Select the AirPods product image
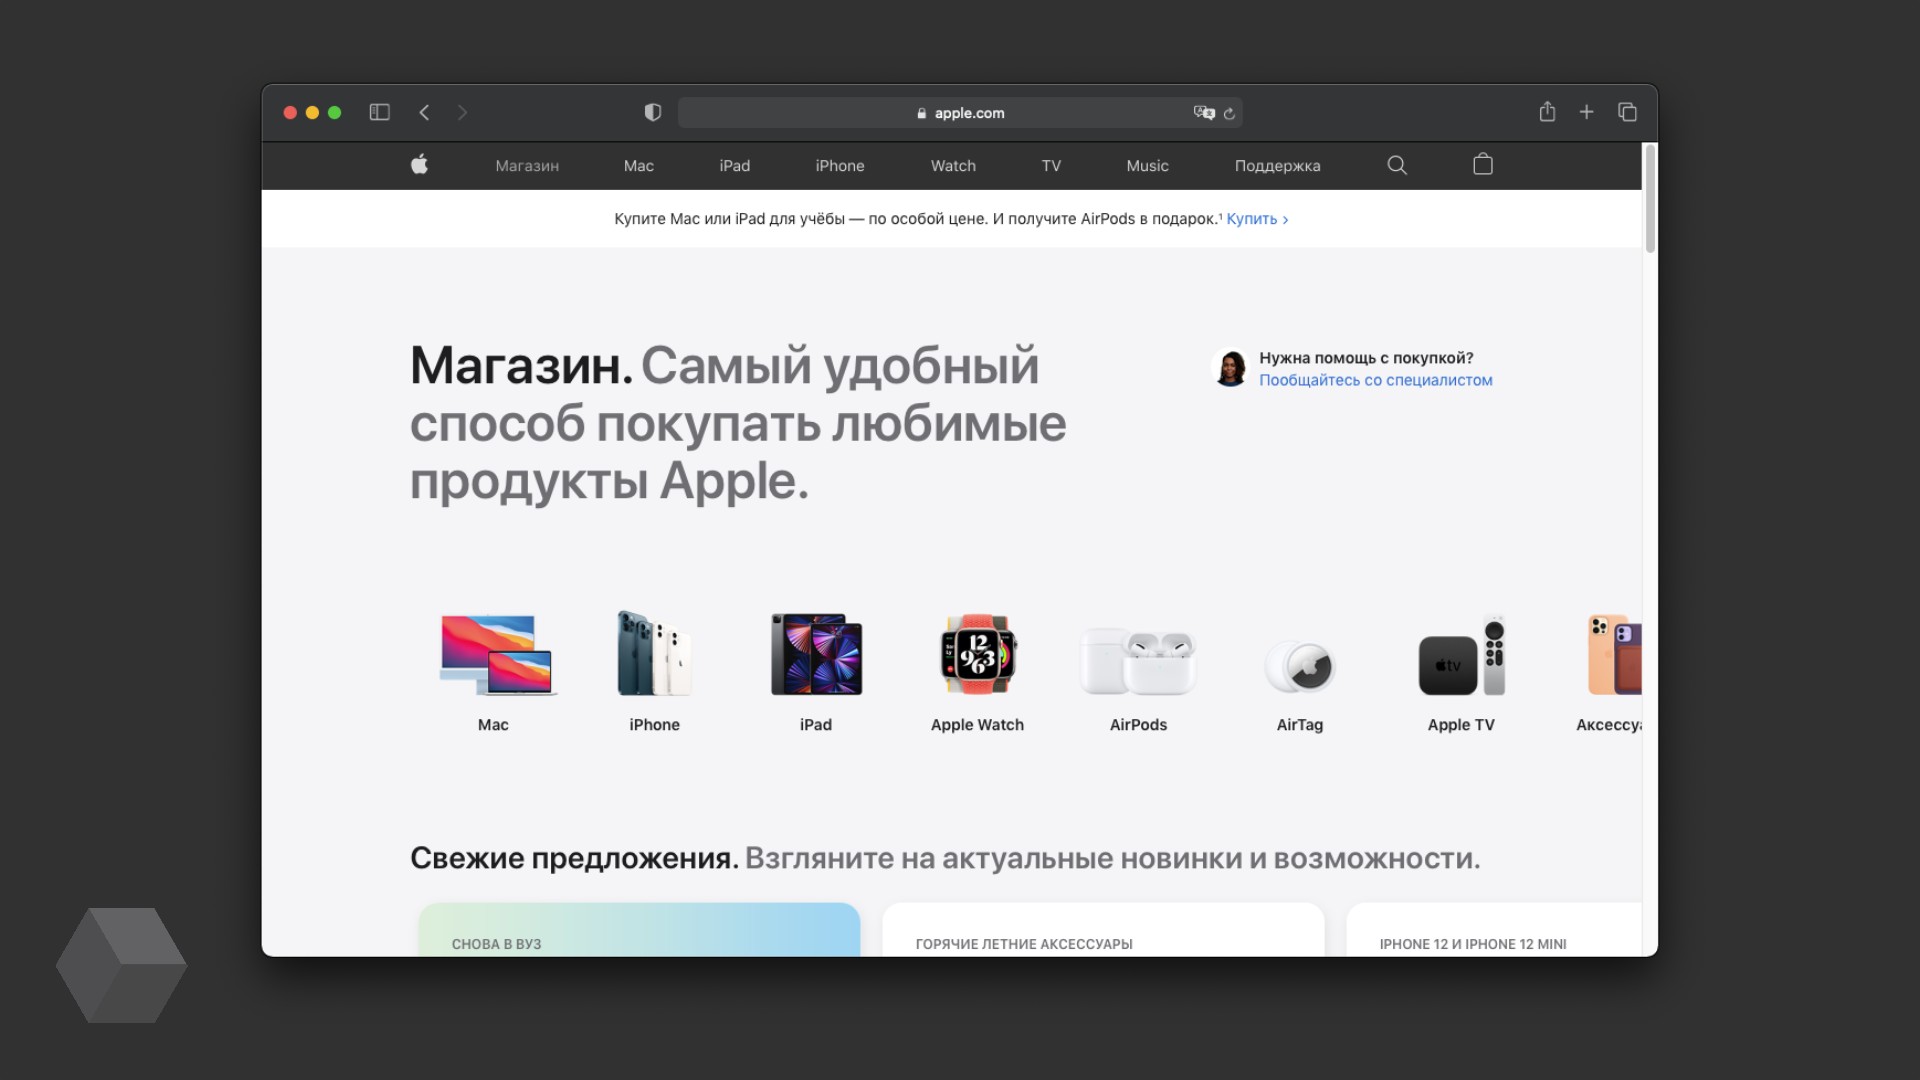 point(1138,661)
